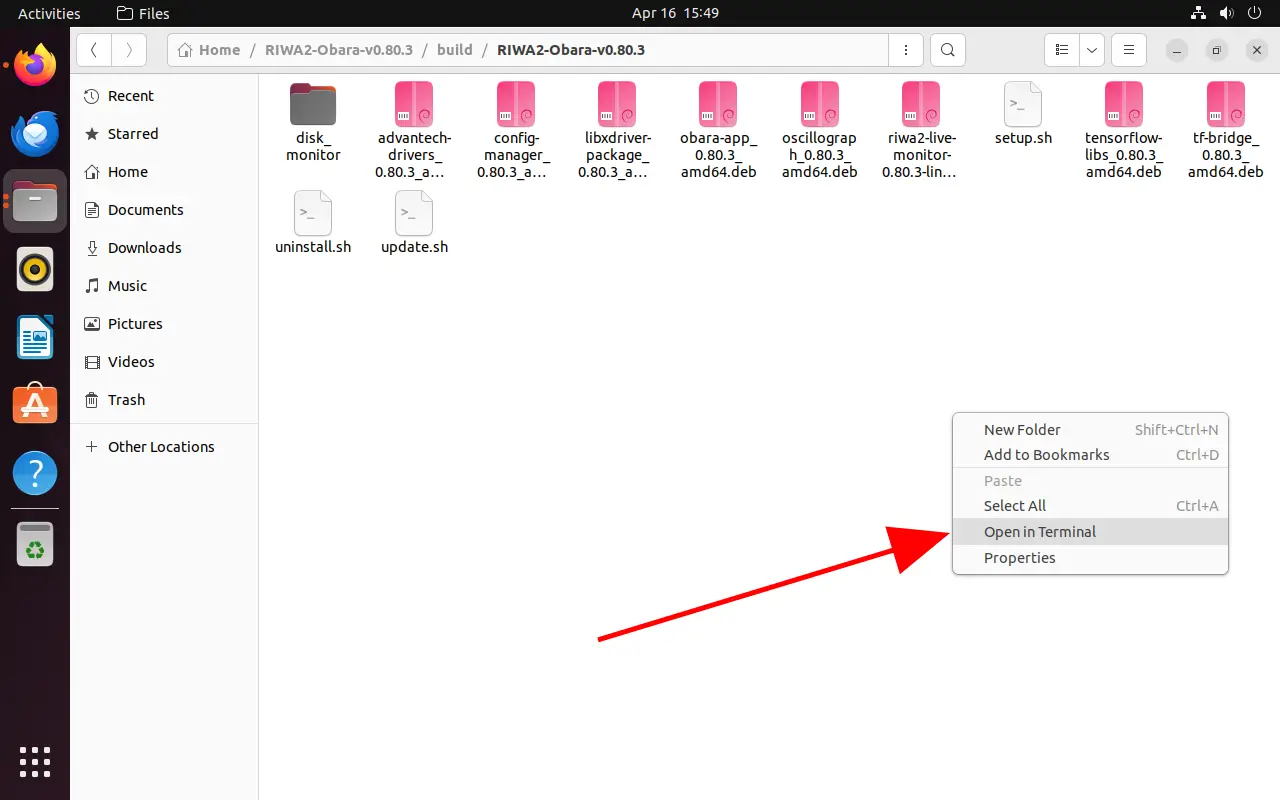This screenshot has height=800, width=1280.
Task: Select the tf-bridge deb package icon
Action: coord(1225,105)
